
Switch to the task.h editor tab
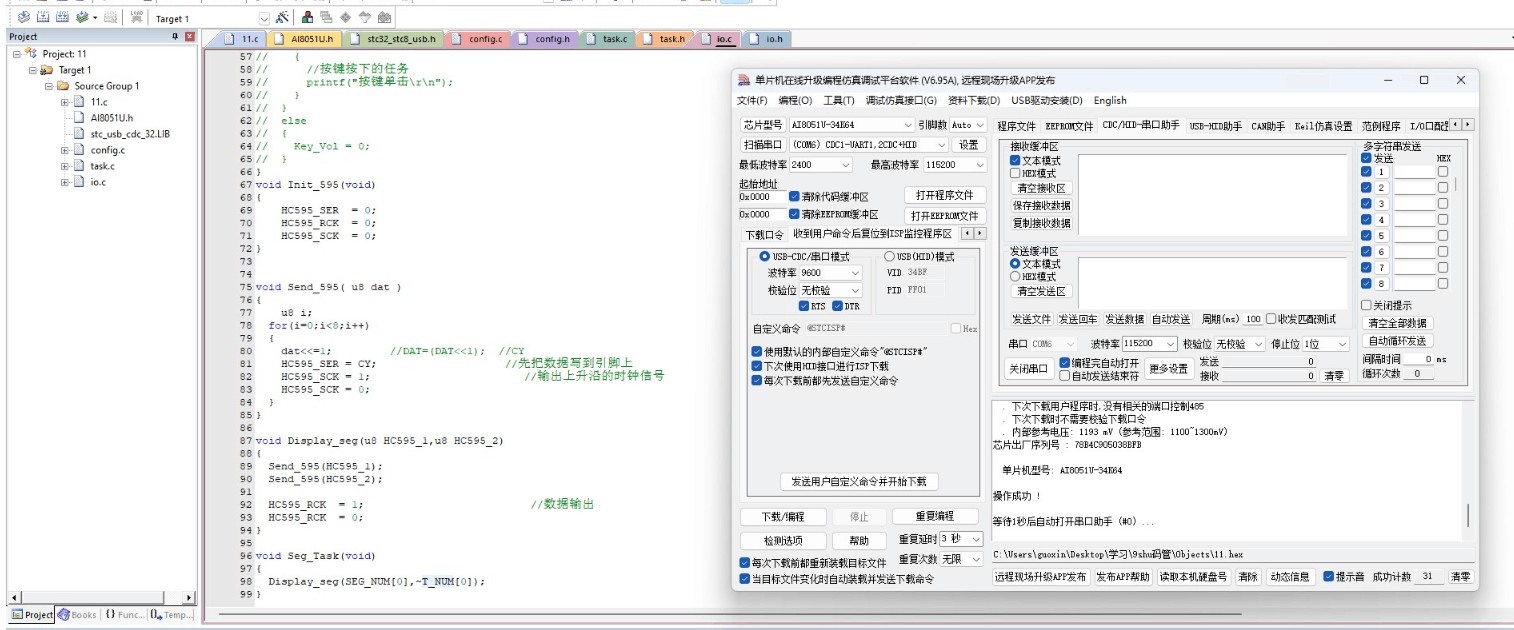pos(664,39)
